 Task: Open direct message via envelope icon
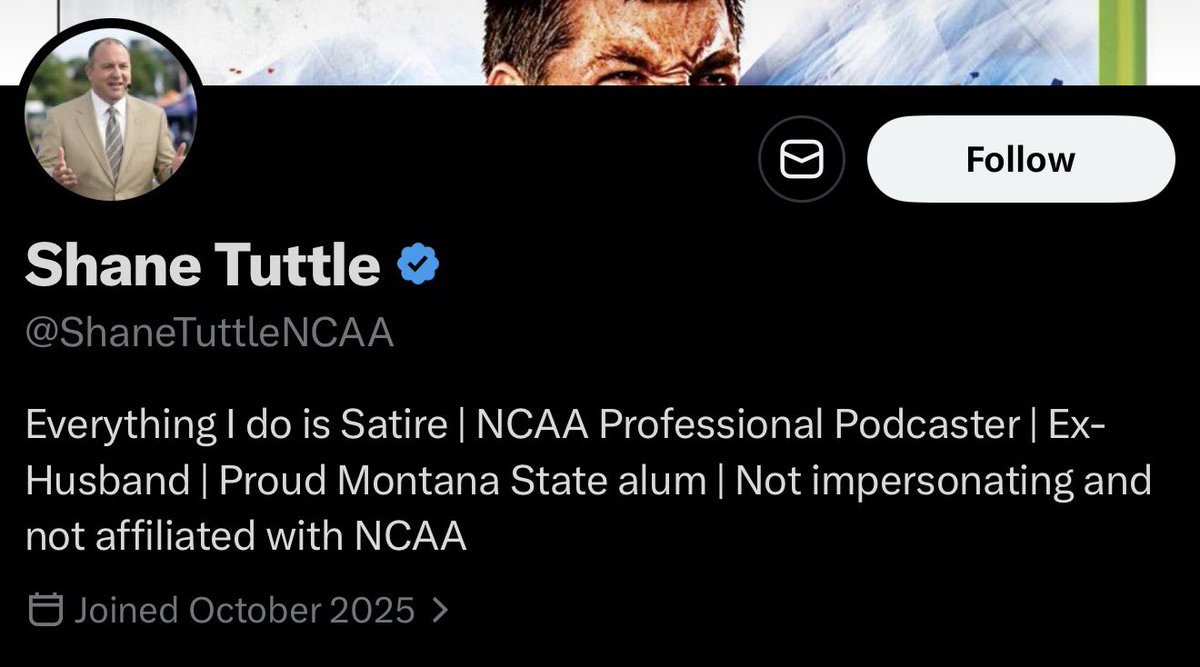[801, 160]
